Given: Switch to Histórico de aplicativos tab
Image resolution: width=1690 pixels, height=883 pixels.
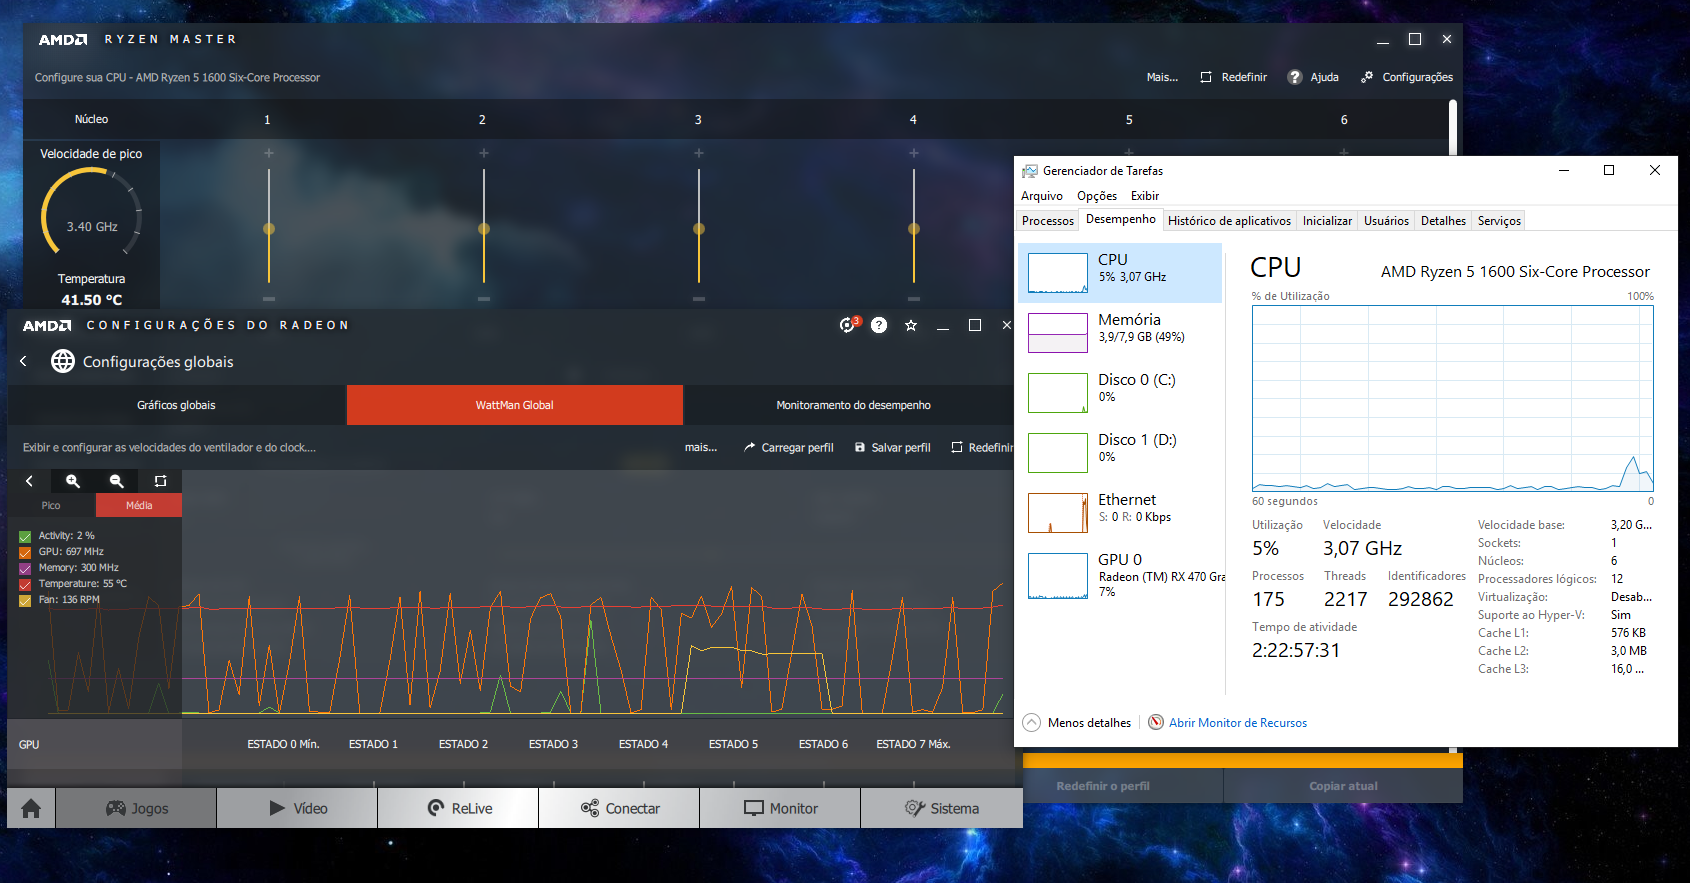Looking at the screenshot, I should (x=1229, y=221).
